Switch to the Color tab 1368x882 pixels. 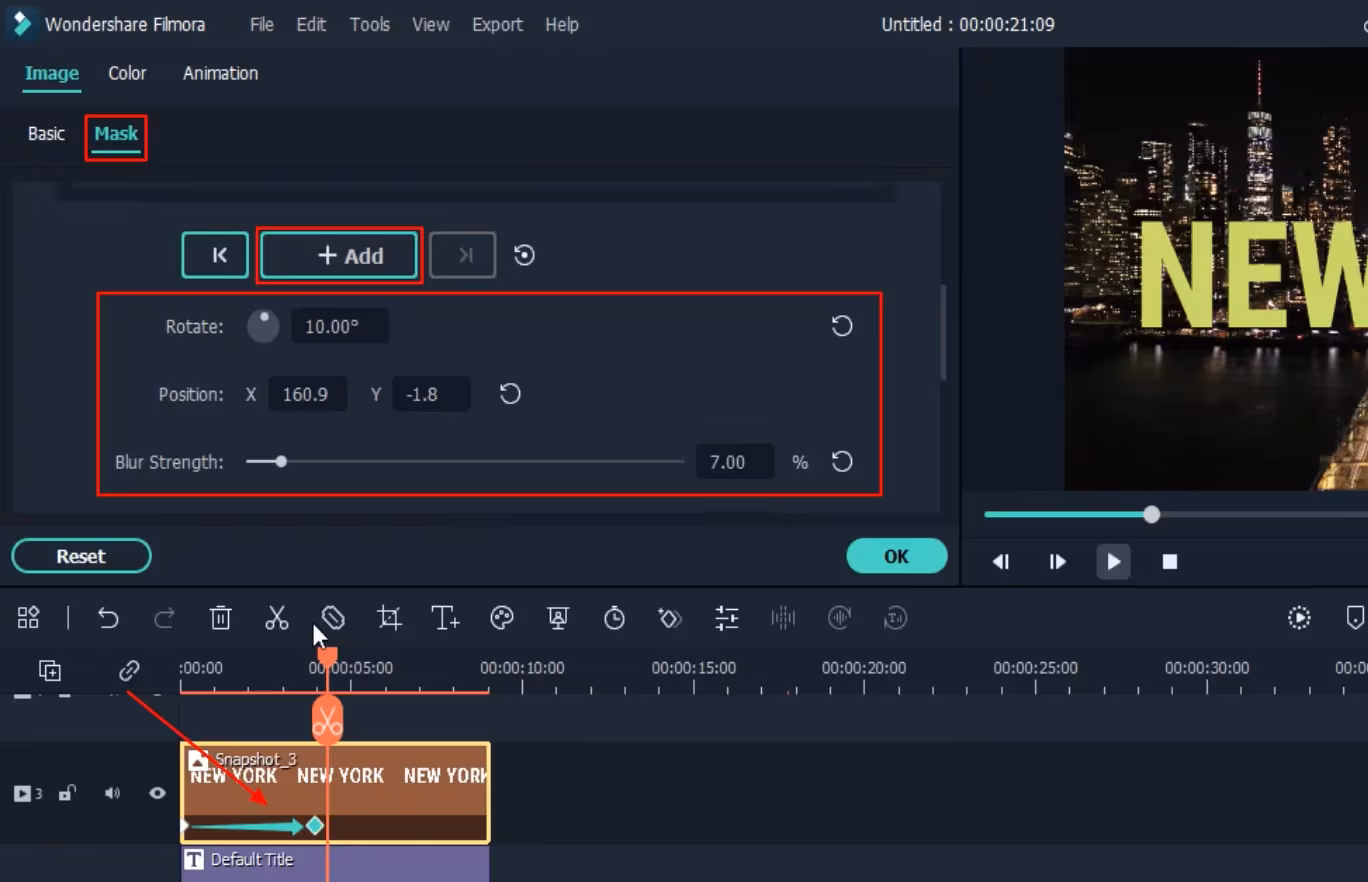127,73
